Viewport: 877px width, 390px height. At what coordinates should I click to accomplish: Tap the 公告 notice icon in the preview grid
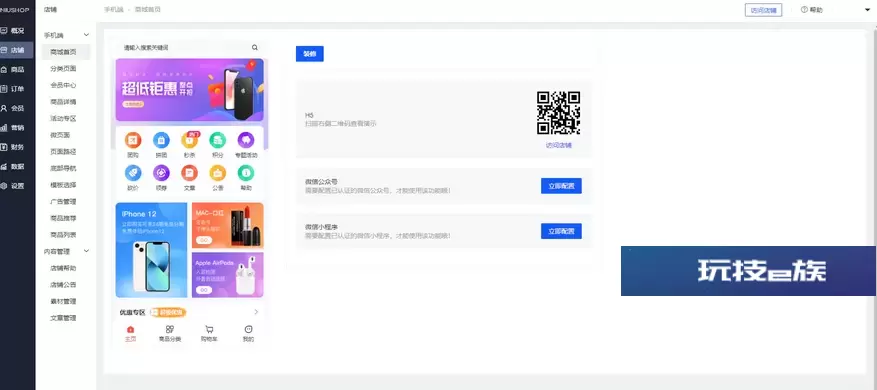(218, 173)
